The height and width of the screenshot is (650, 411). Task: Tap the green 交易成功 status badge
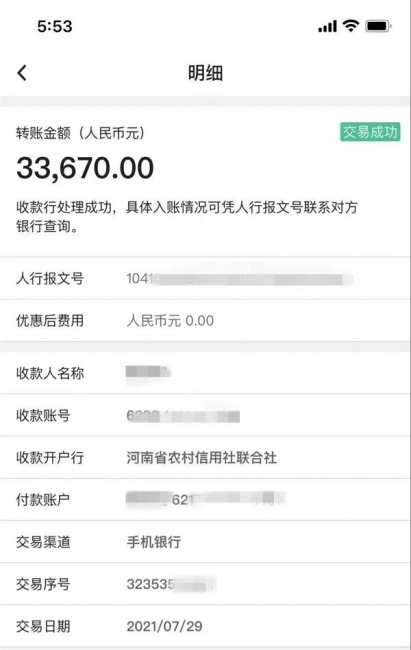point(370,132)
